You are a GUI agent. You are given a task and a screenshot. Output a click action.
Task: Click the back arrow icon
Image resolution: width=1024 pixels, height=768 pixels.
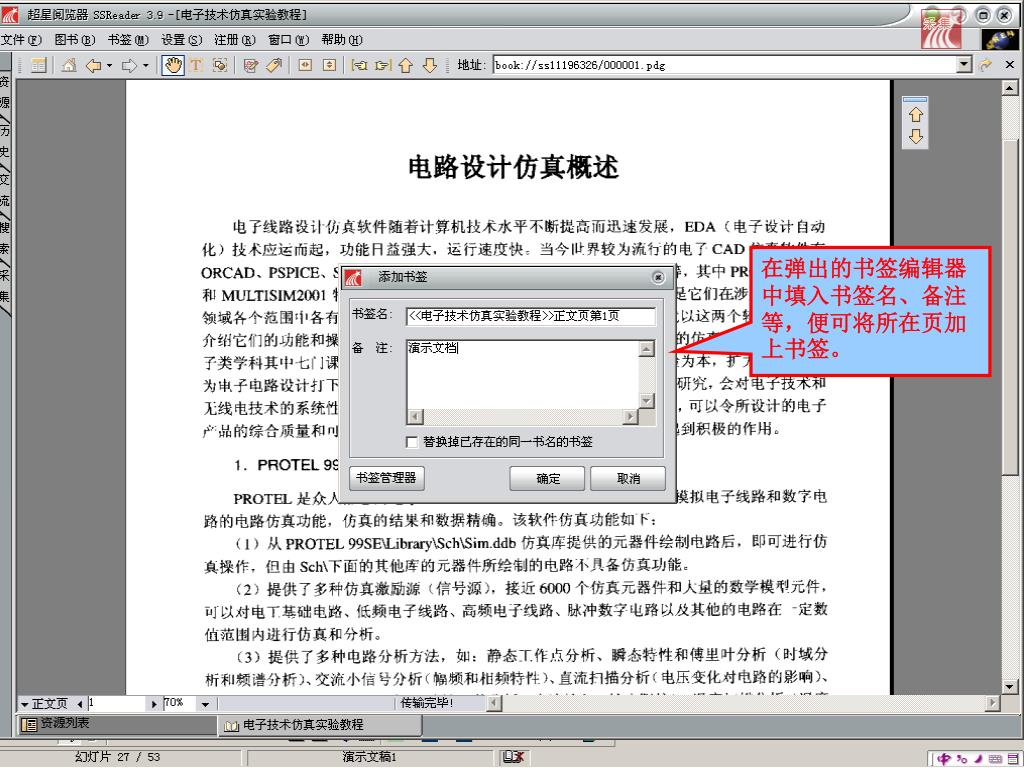[x=93, y=65]
